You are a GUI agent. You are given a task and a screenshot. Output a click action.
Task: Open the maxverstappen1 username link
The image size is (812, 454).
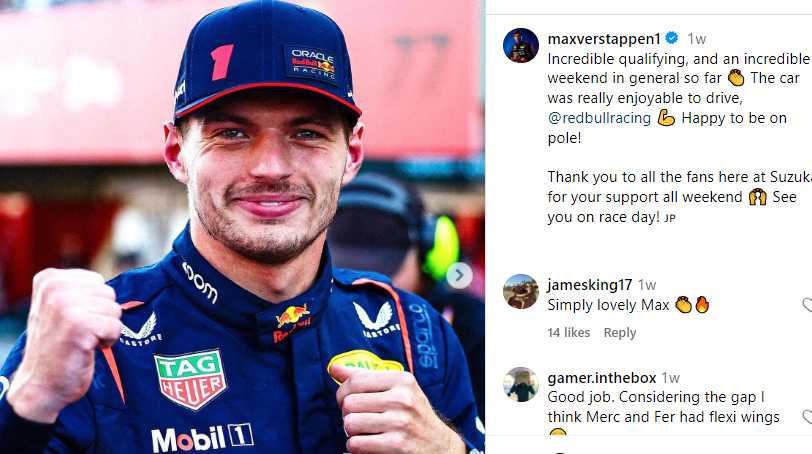604,39
